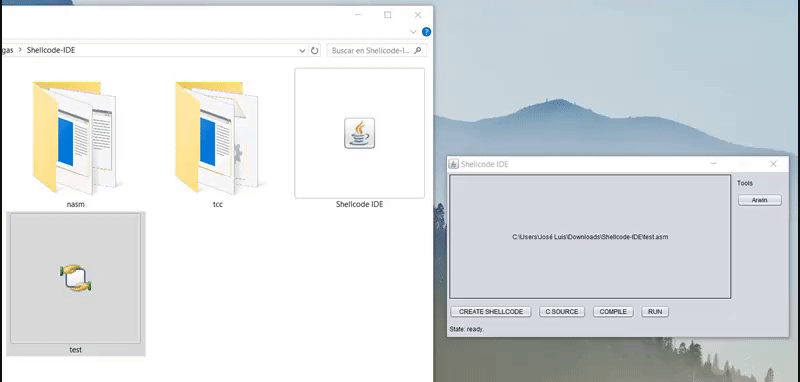Viewport: 800px width, 382px height.
Task: Click the test.asm file path area
Action: coord(590,237)
